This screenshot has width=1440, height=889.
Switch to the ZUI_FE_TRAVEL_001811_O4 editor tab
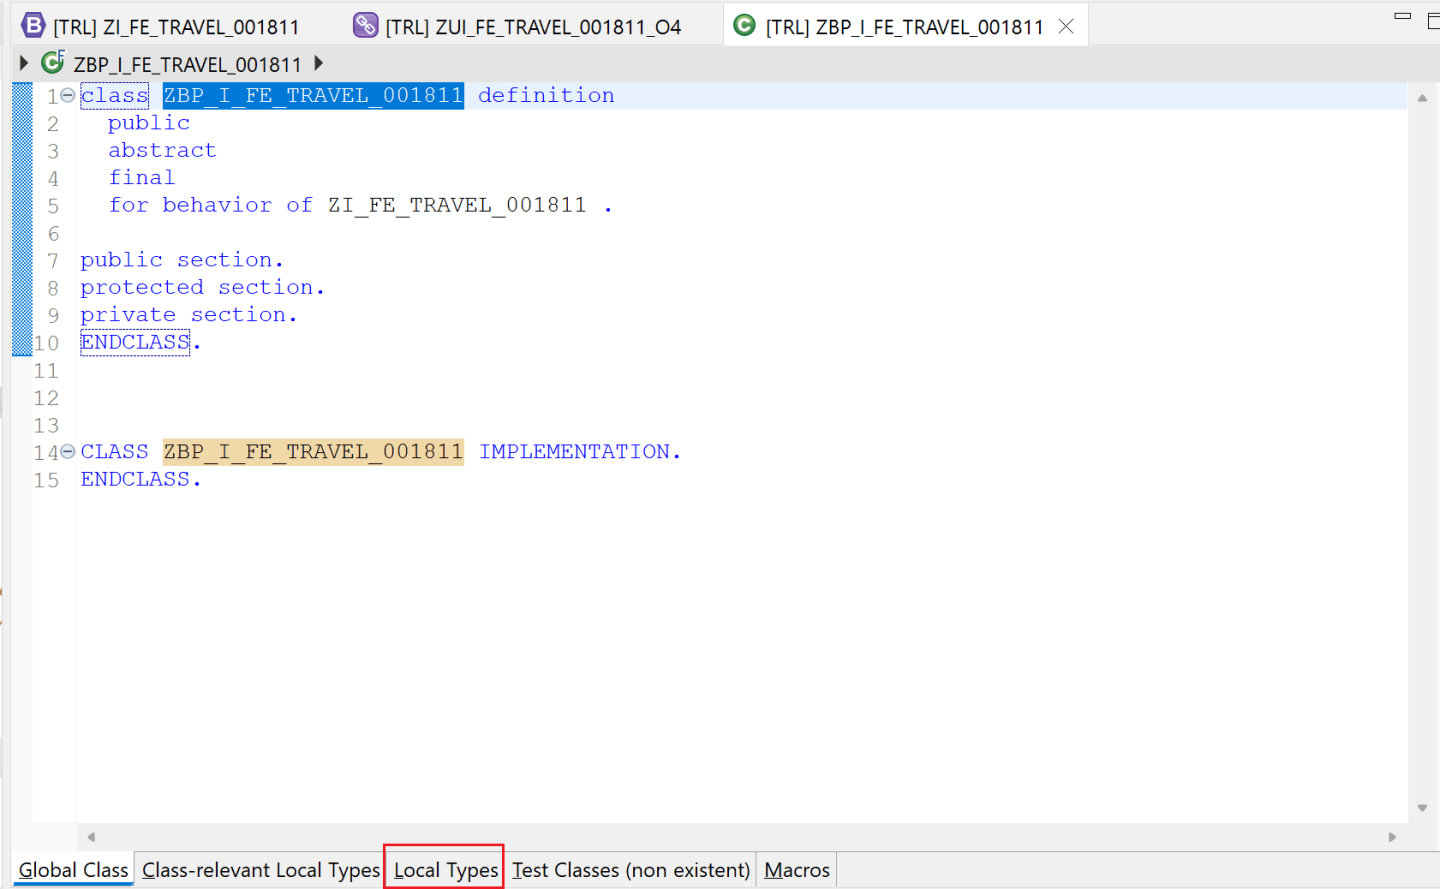pos(533,27)
